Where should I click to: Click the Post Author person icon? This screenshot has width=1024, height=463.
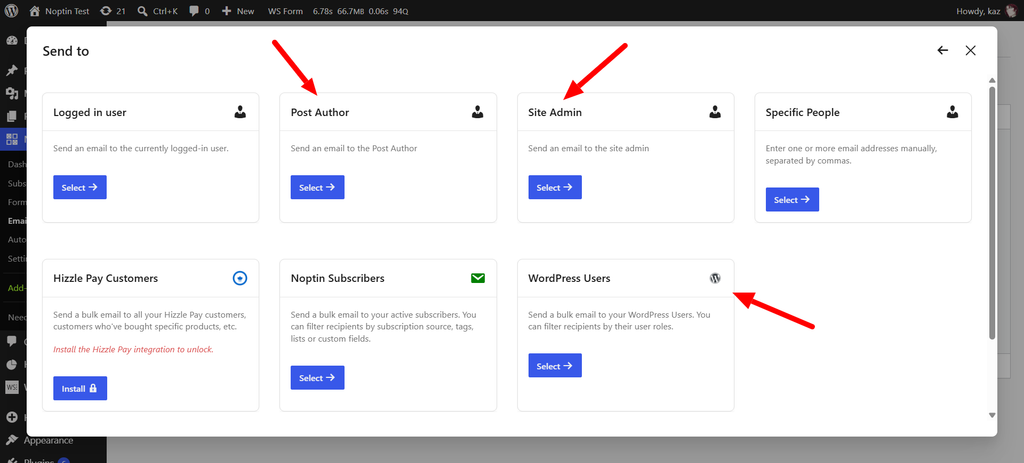(477, 112)
